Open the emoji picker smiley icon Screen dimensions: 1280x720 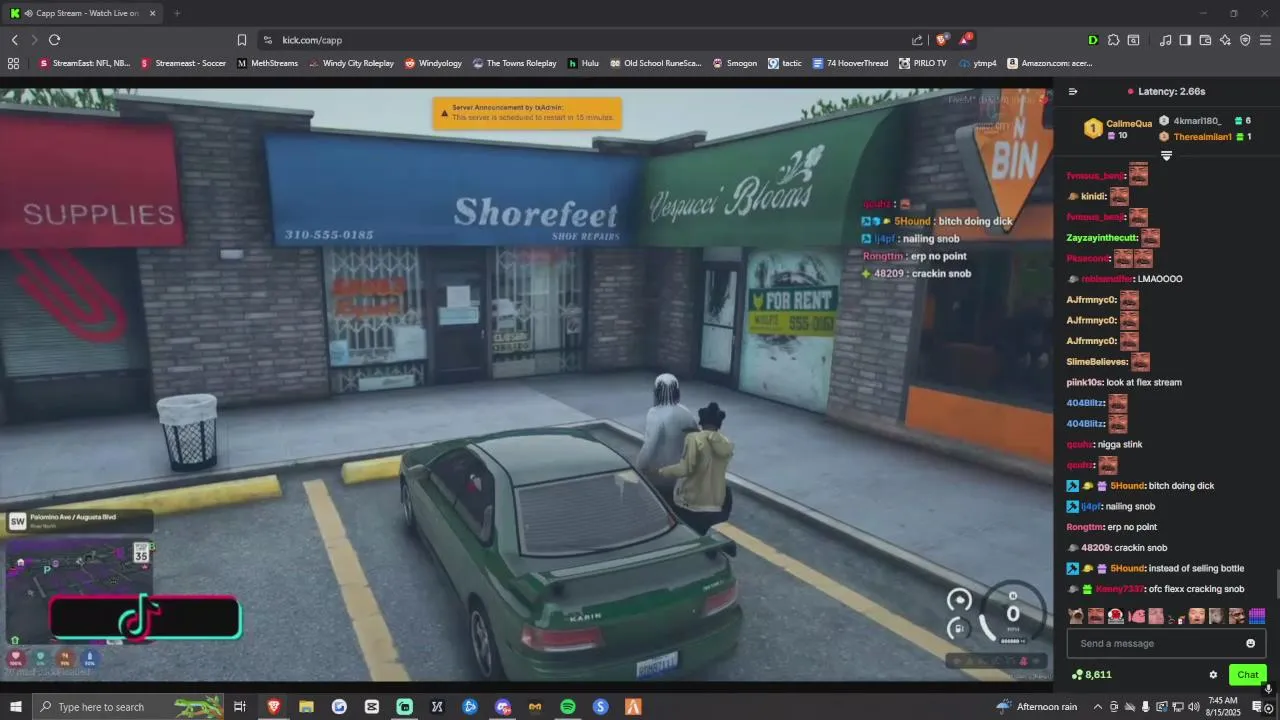[1250, 643]
